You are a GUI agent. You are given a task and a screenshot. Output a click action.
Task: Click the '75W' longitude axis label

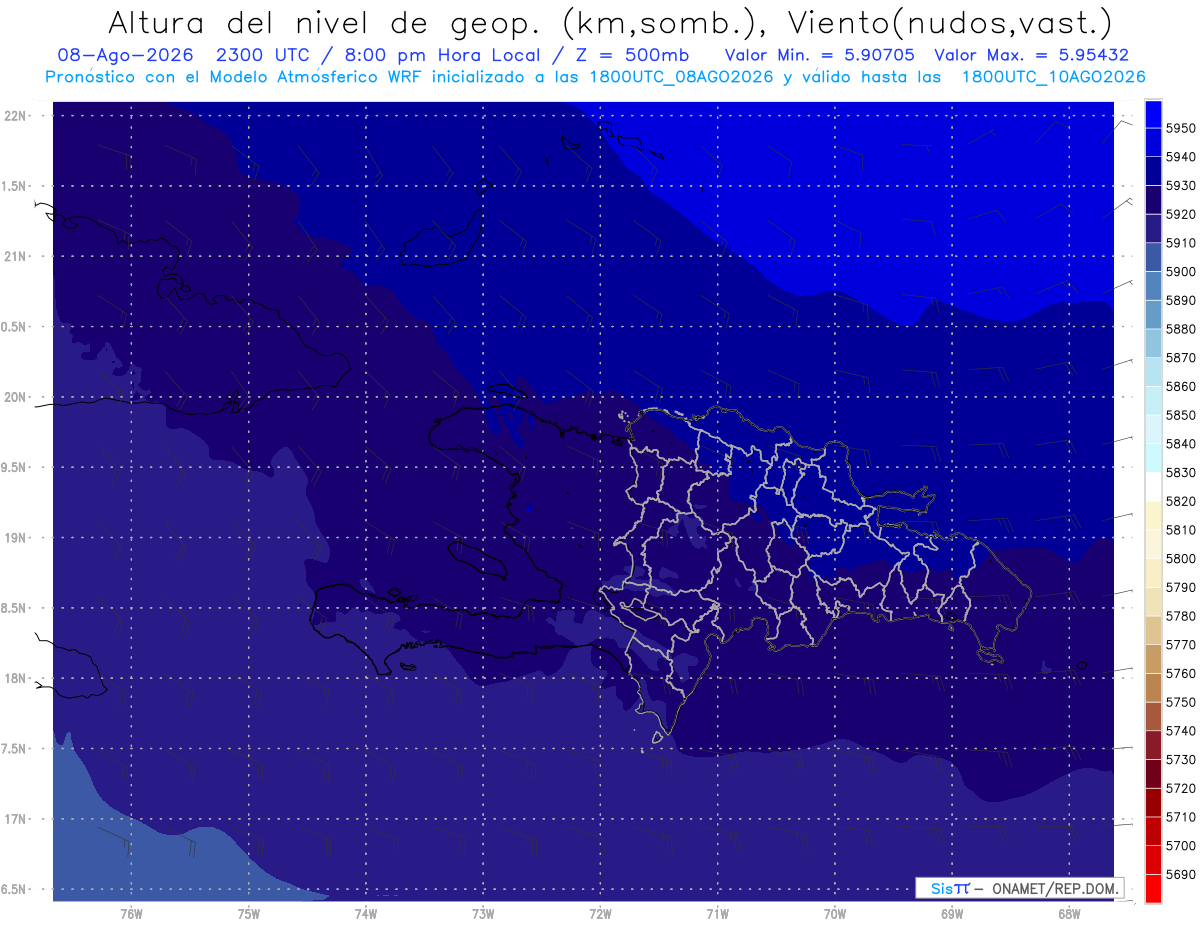point(249,913)
